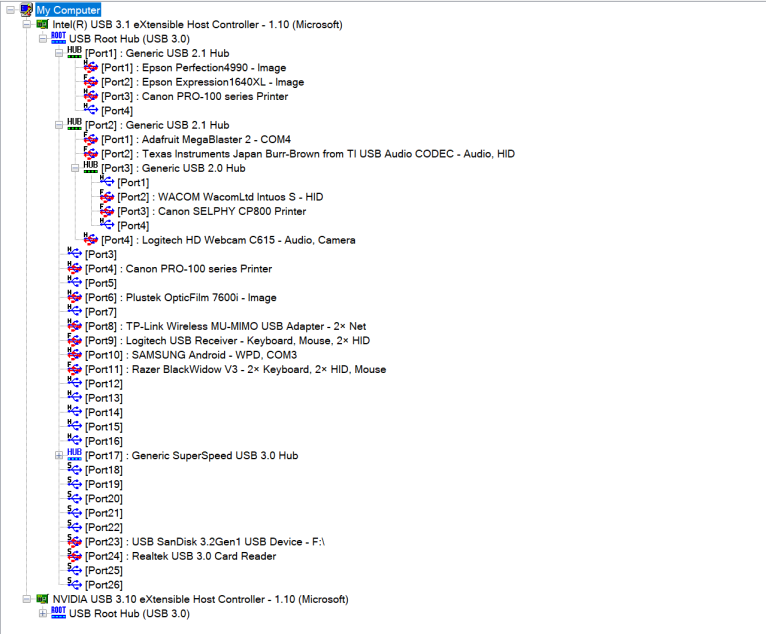This screenshot has height=634, width=766.
Task: Select Epson Perfection4990 - Image entry
Action: 193,67
